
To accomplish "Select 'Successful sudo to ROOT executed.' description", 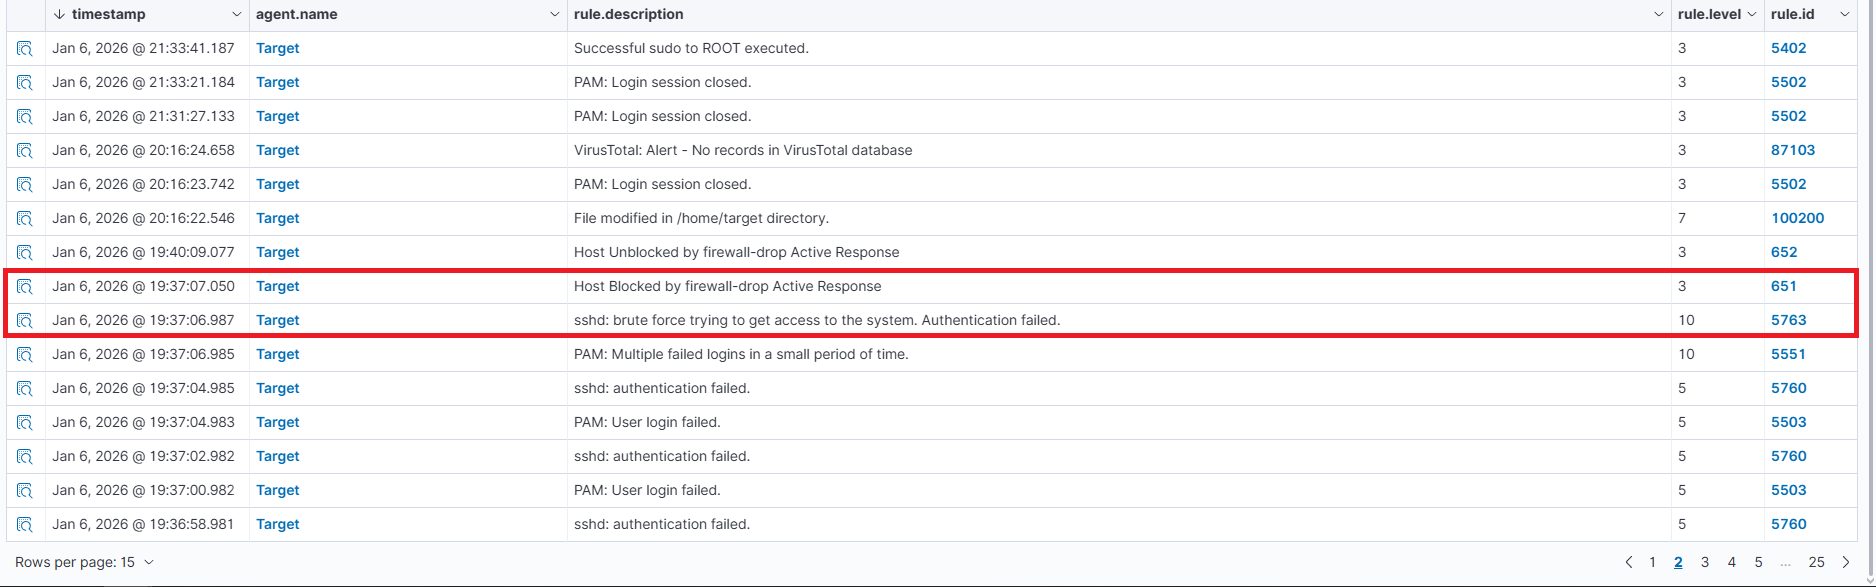I will pos(691,48).
